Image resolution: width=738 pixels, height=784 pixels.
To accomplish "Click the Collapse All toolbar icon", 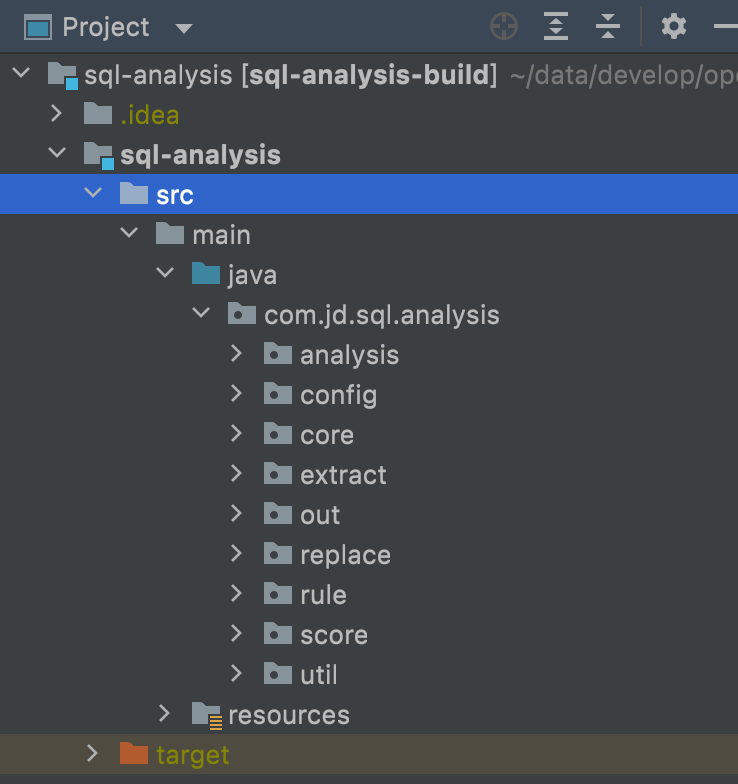I will (x=608, y=27).
